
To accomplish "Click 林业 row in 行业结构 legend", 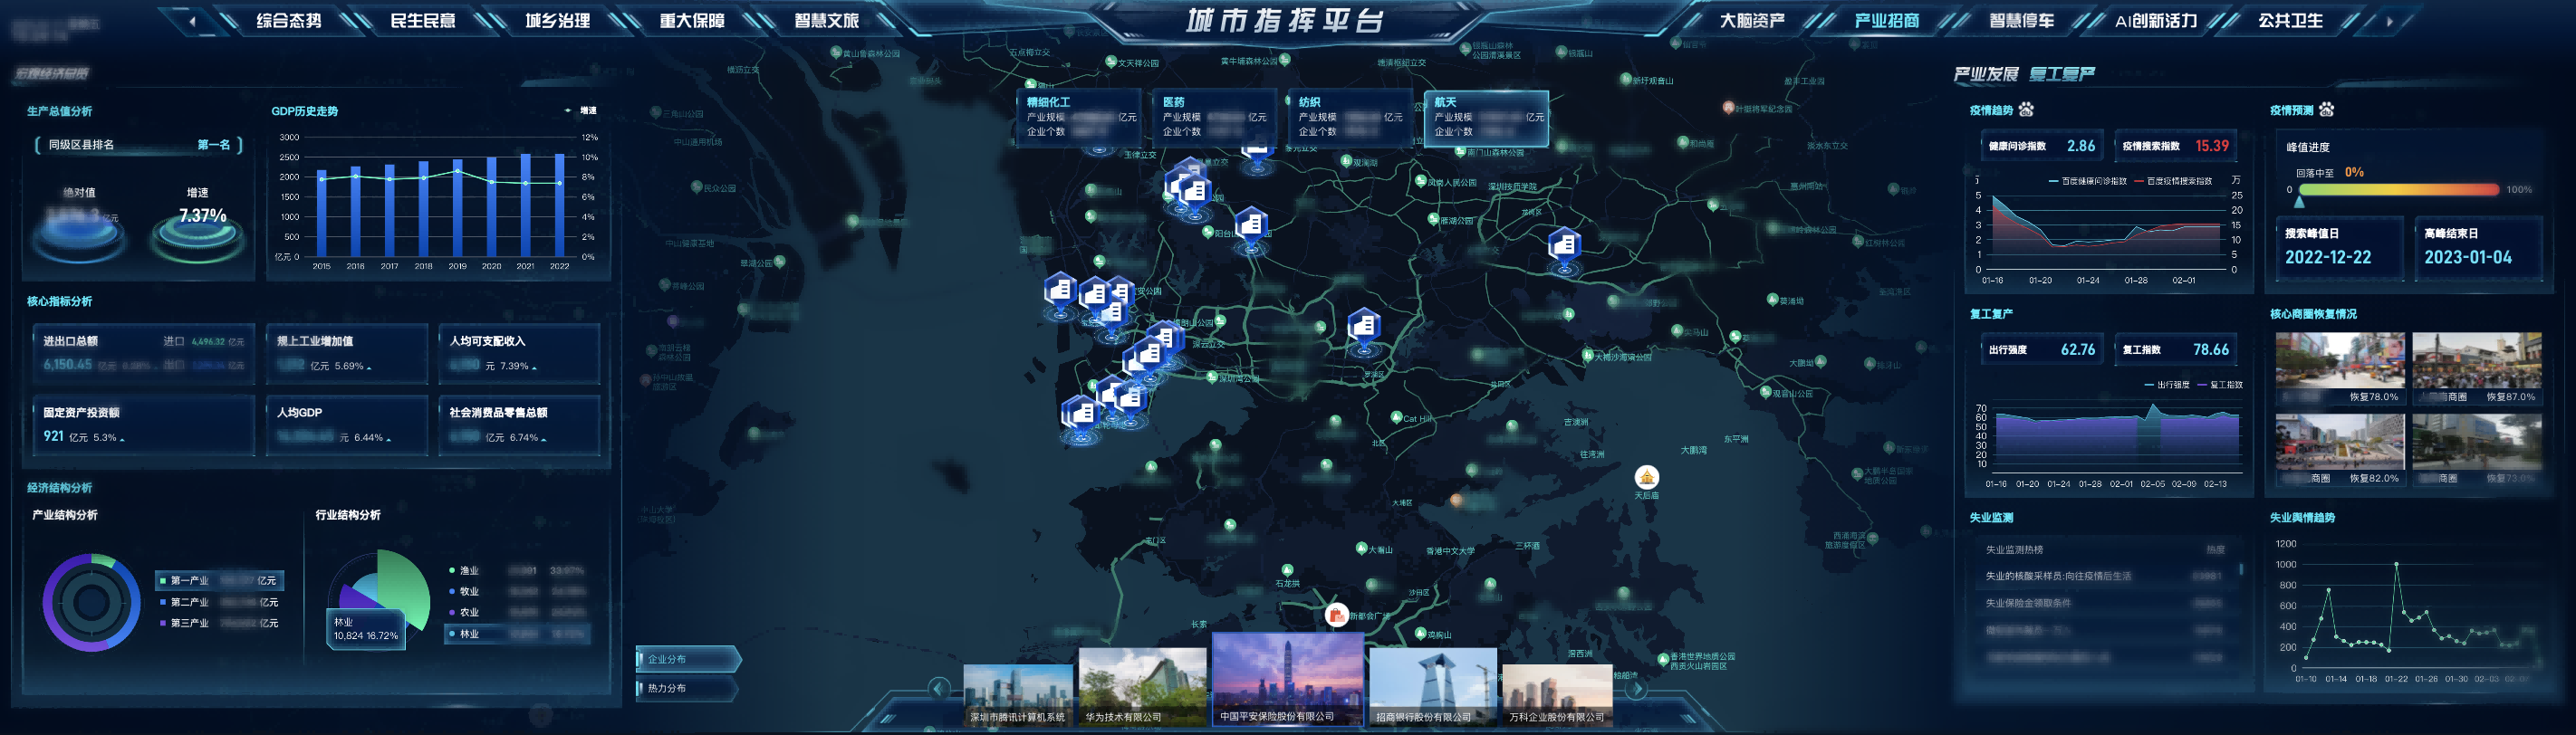I will coord(517,633).
